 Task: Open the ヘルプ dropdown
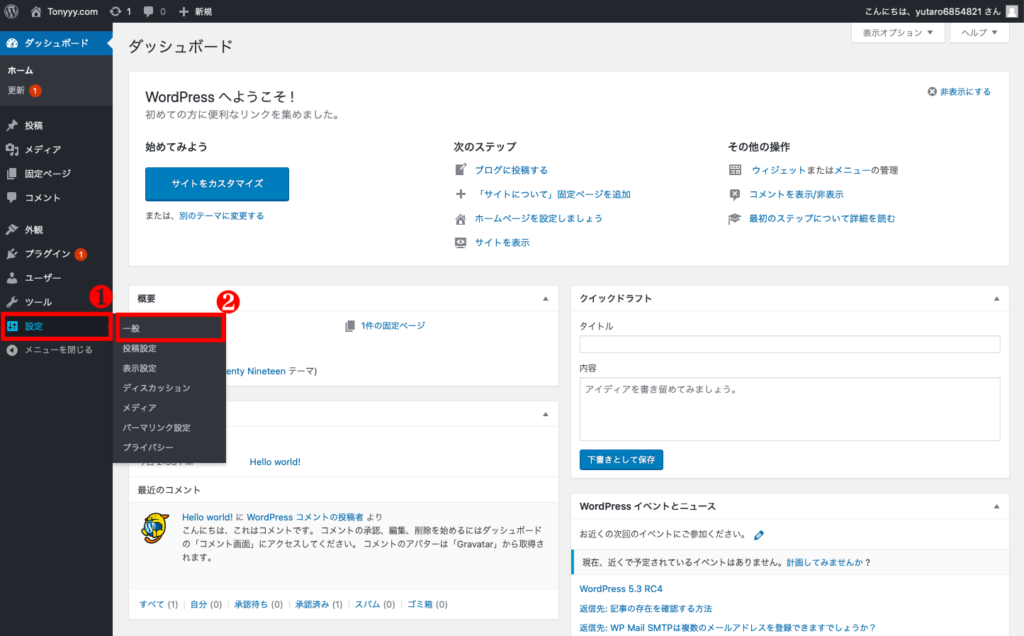980,33
